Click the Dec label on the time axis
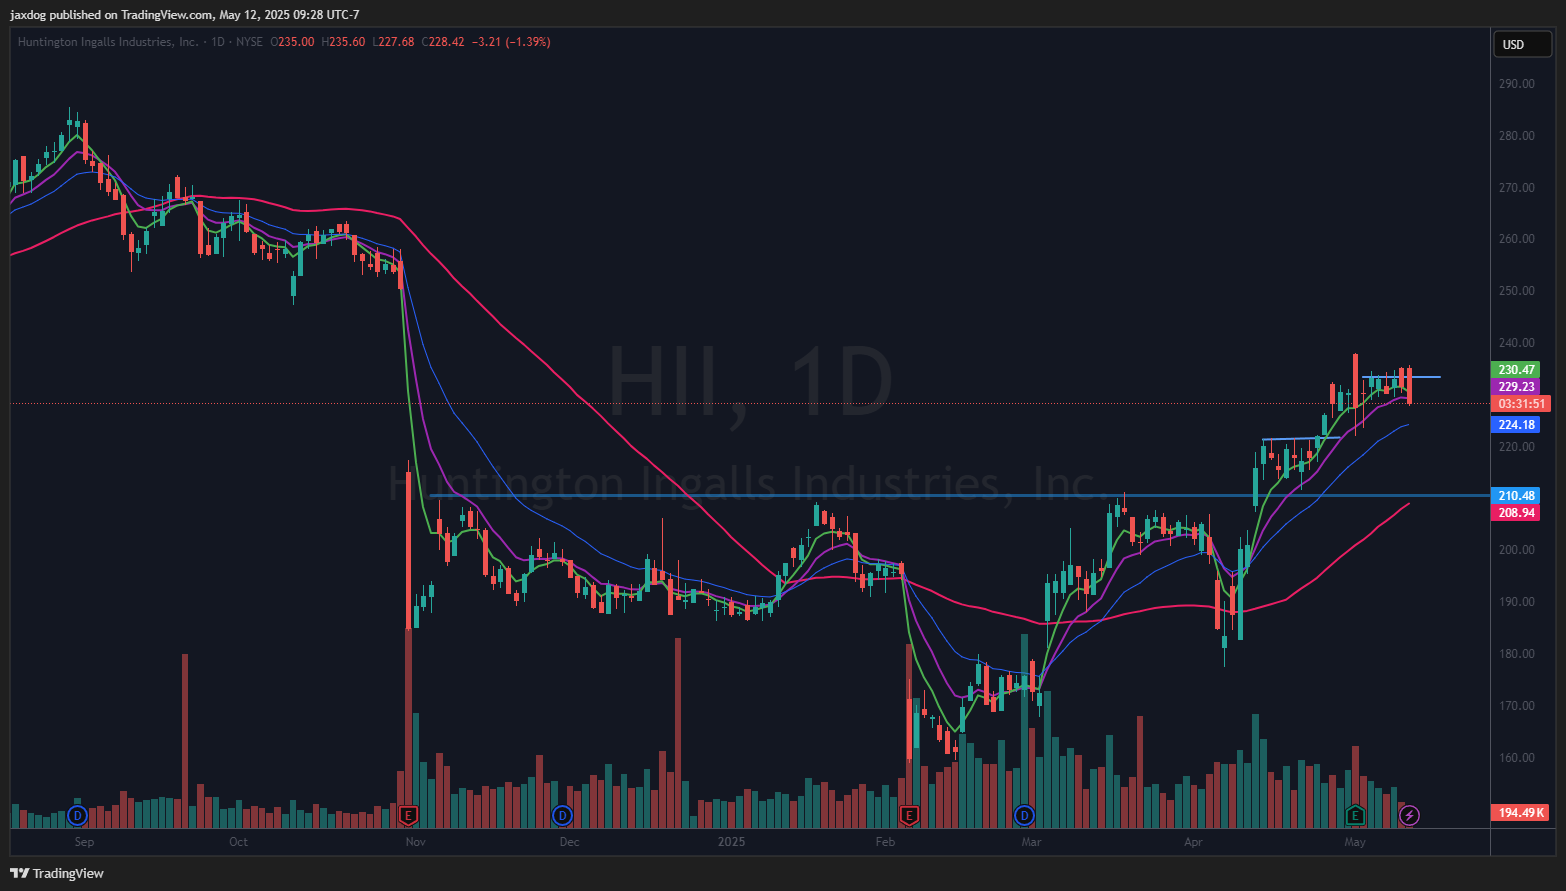 [569, 842]
